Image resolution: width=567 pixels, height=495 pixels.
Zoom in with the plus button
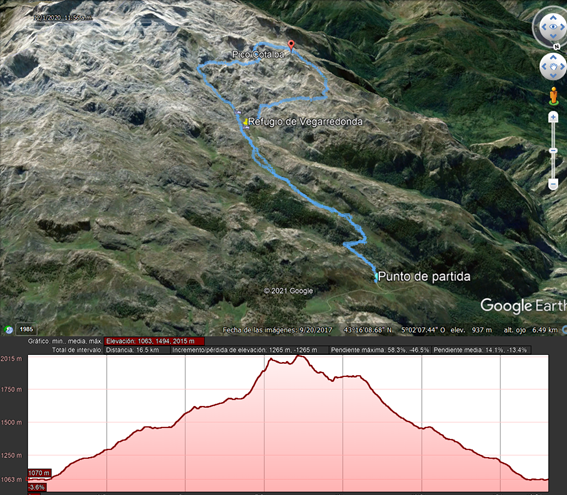[x=553, y=117]
